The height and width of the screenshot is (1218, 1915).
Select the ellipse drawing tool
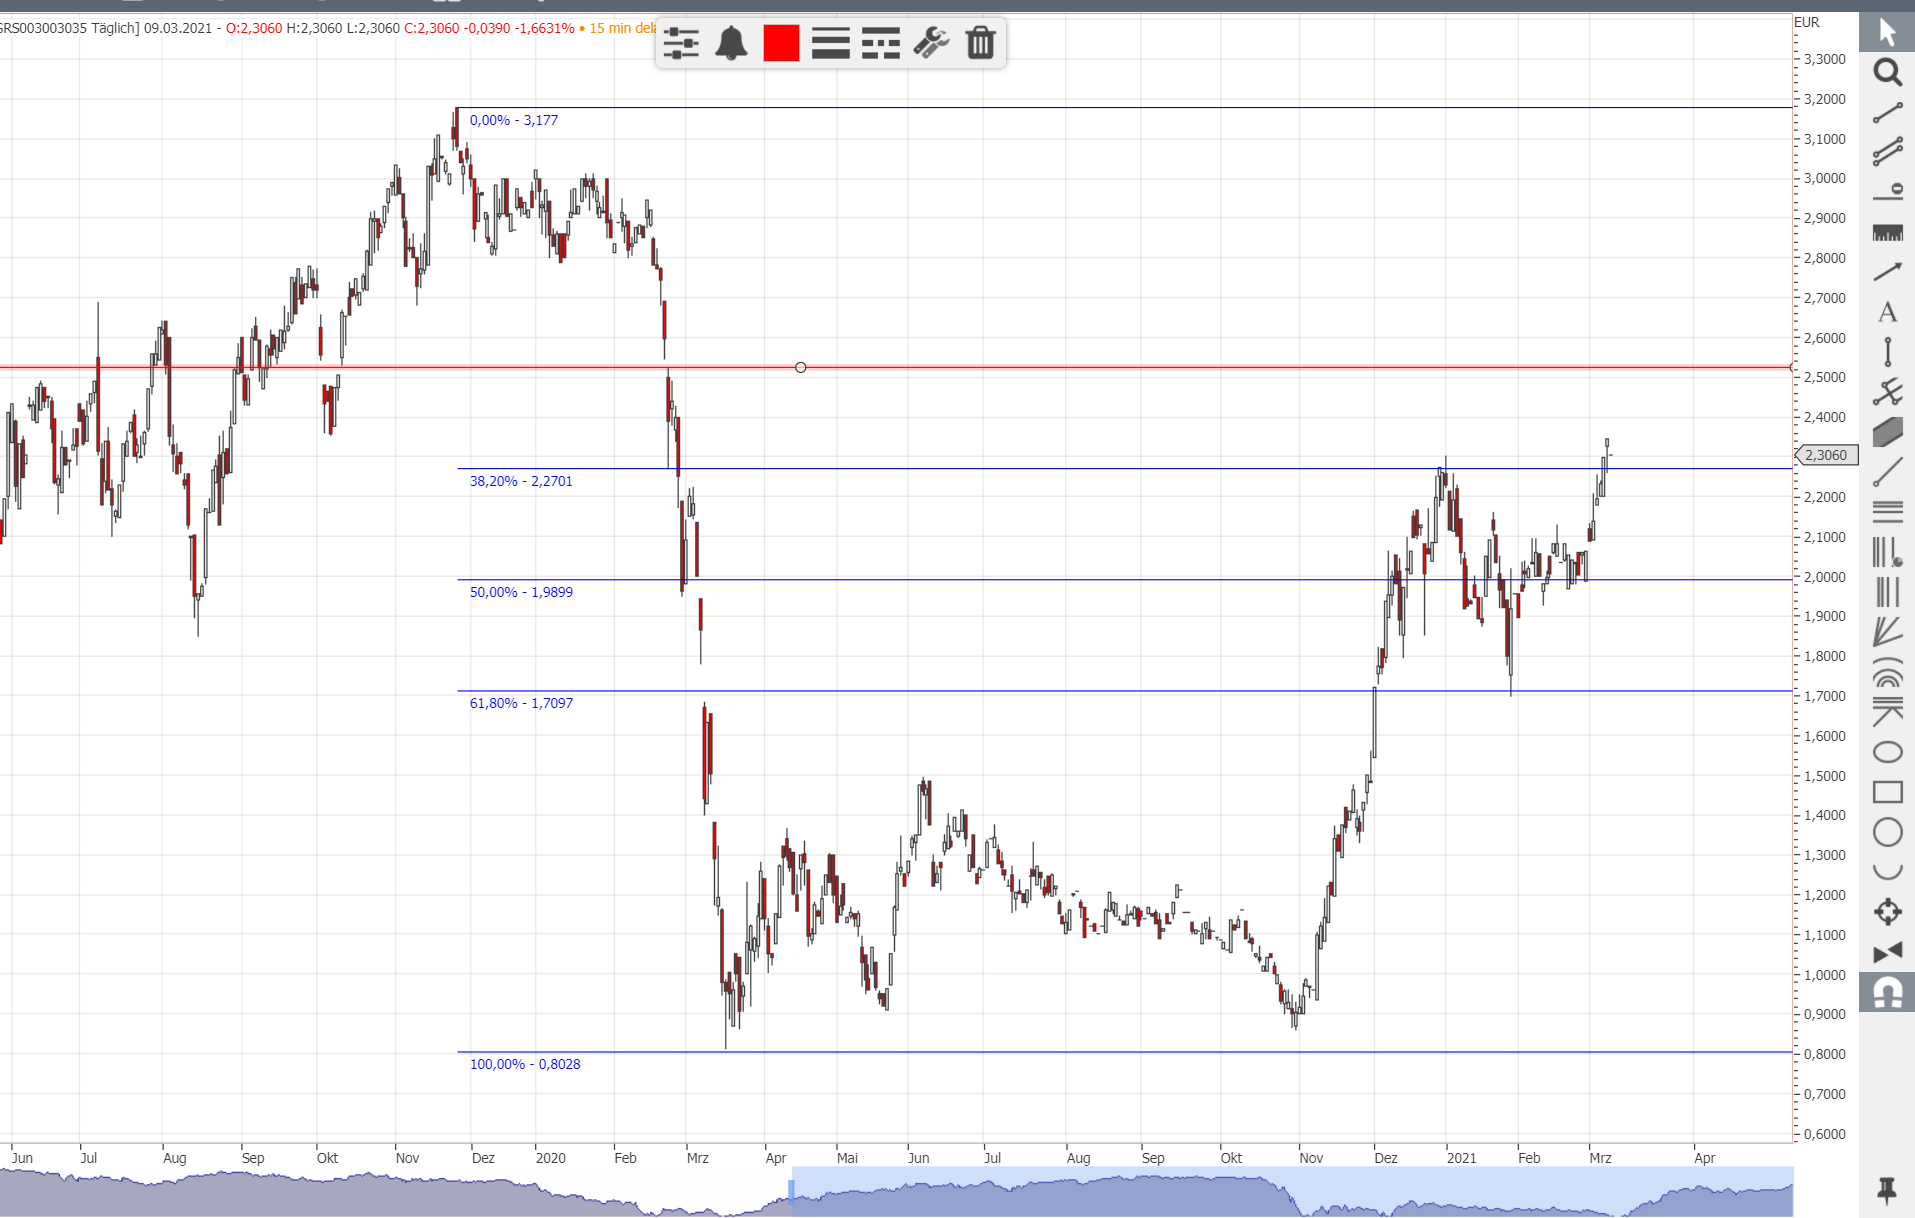point(1887,752)
